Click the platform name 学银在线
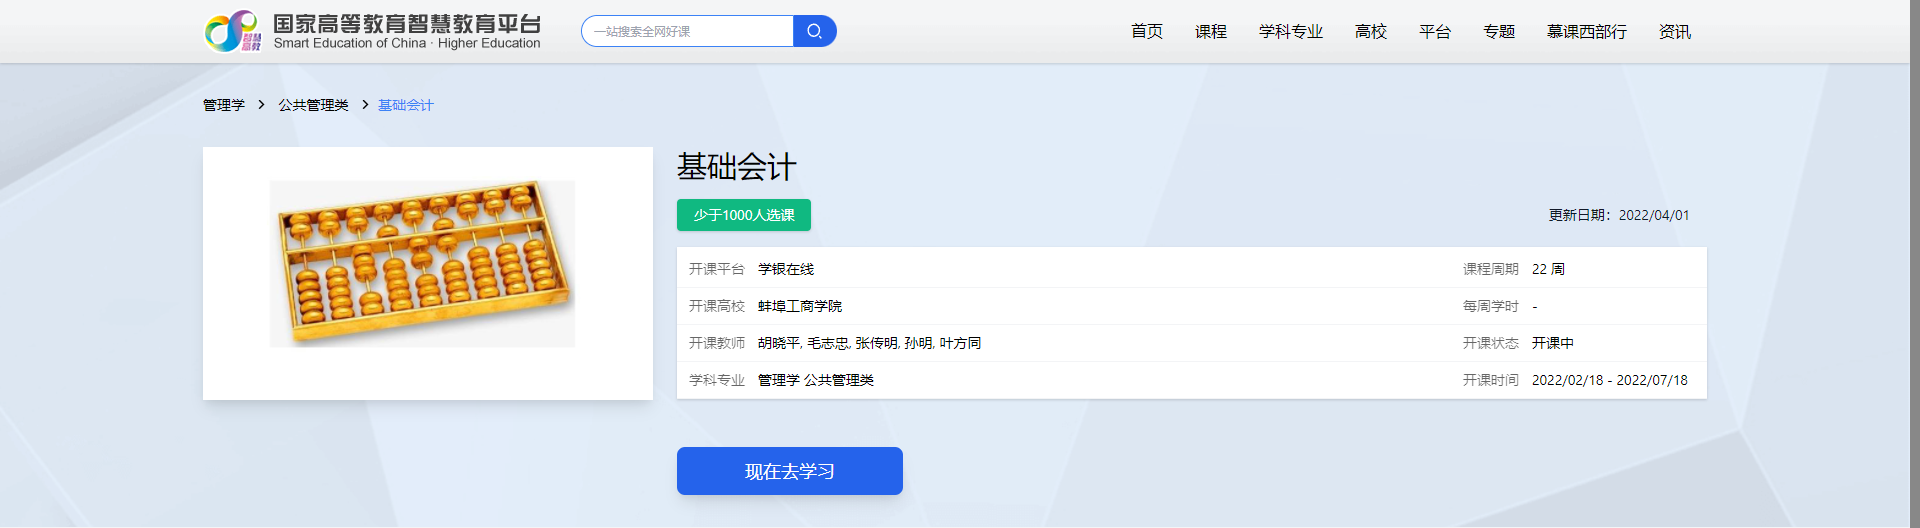This screenshot has height=528, width=1920. pos(785,269)
